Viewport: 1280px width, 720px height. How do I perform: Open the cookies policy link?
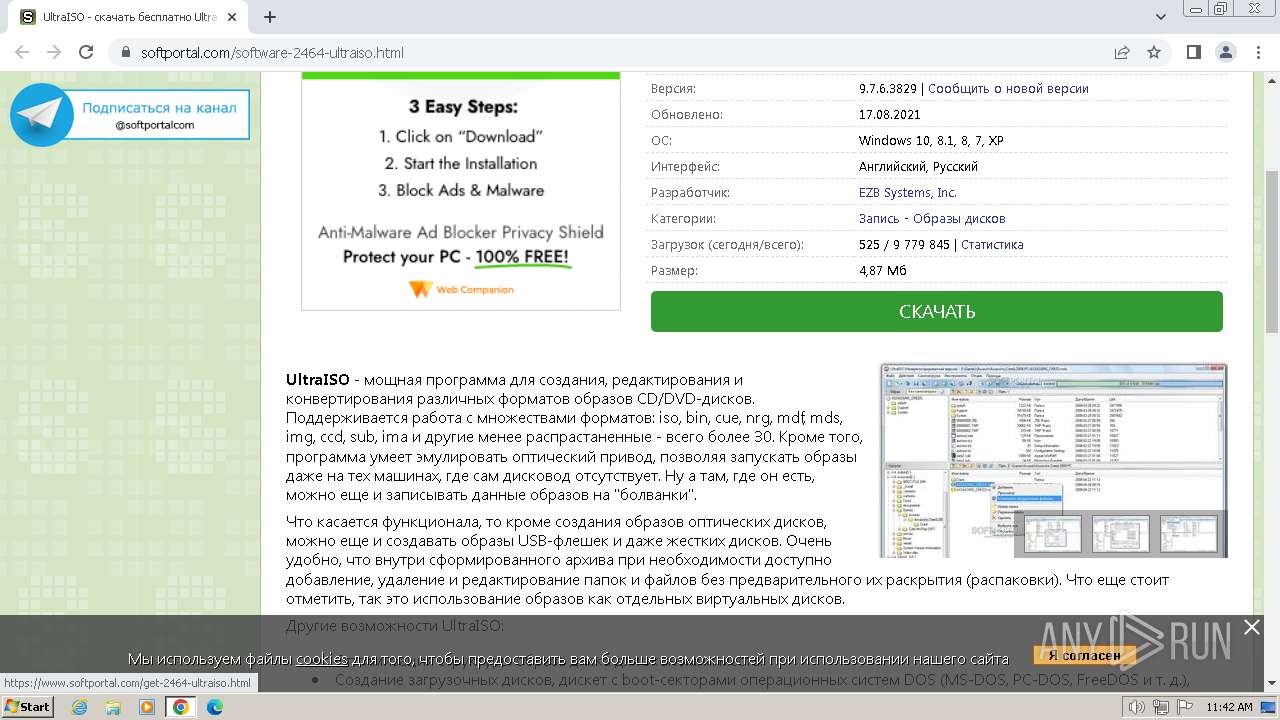click(x=321, y=658)
